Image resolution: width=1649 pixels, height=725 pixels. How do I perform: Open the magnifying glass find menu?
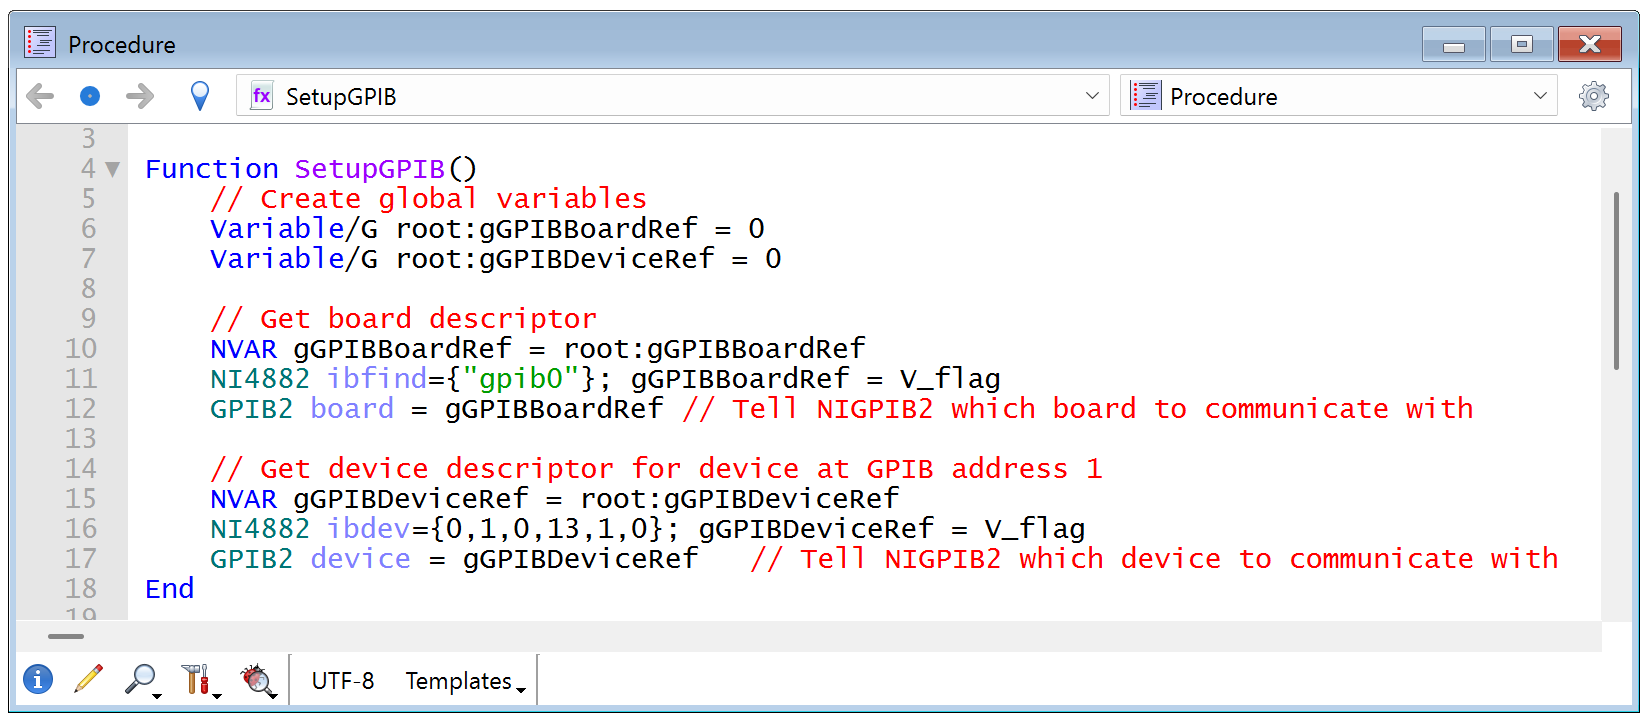pyautogui.click(x=141, y=680)
